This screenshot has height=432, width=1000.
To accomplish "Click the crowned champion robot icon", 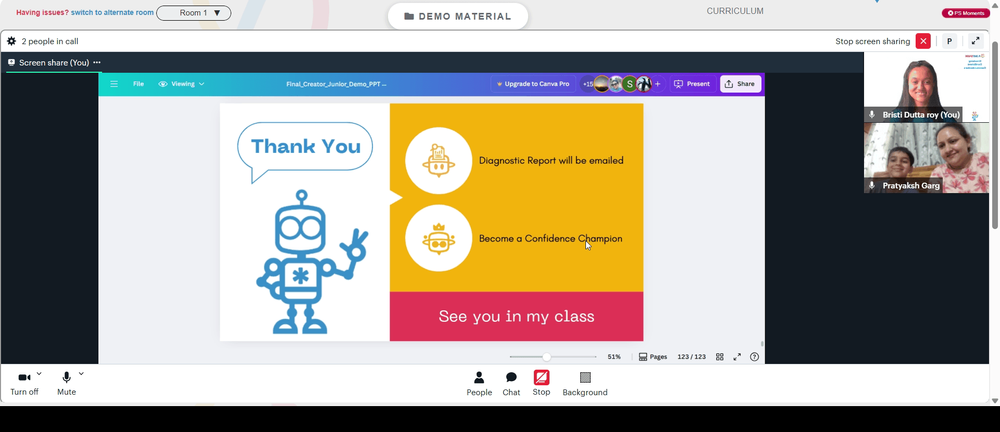I will coord(439,238).
